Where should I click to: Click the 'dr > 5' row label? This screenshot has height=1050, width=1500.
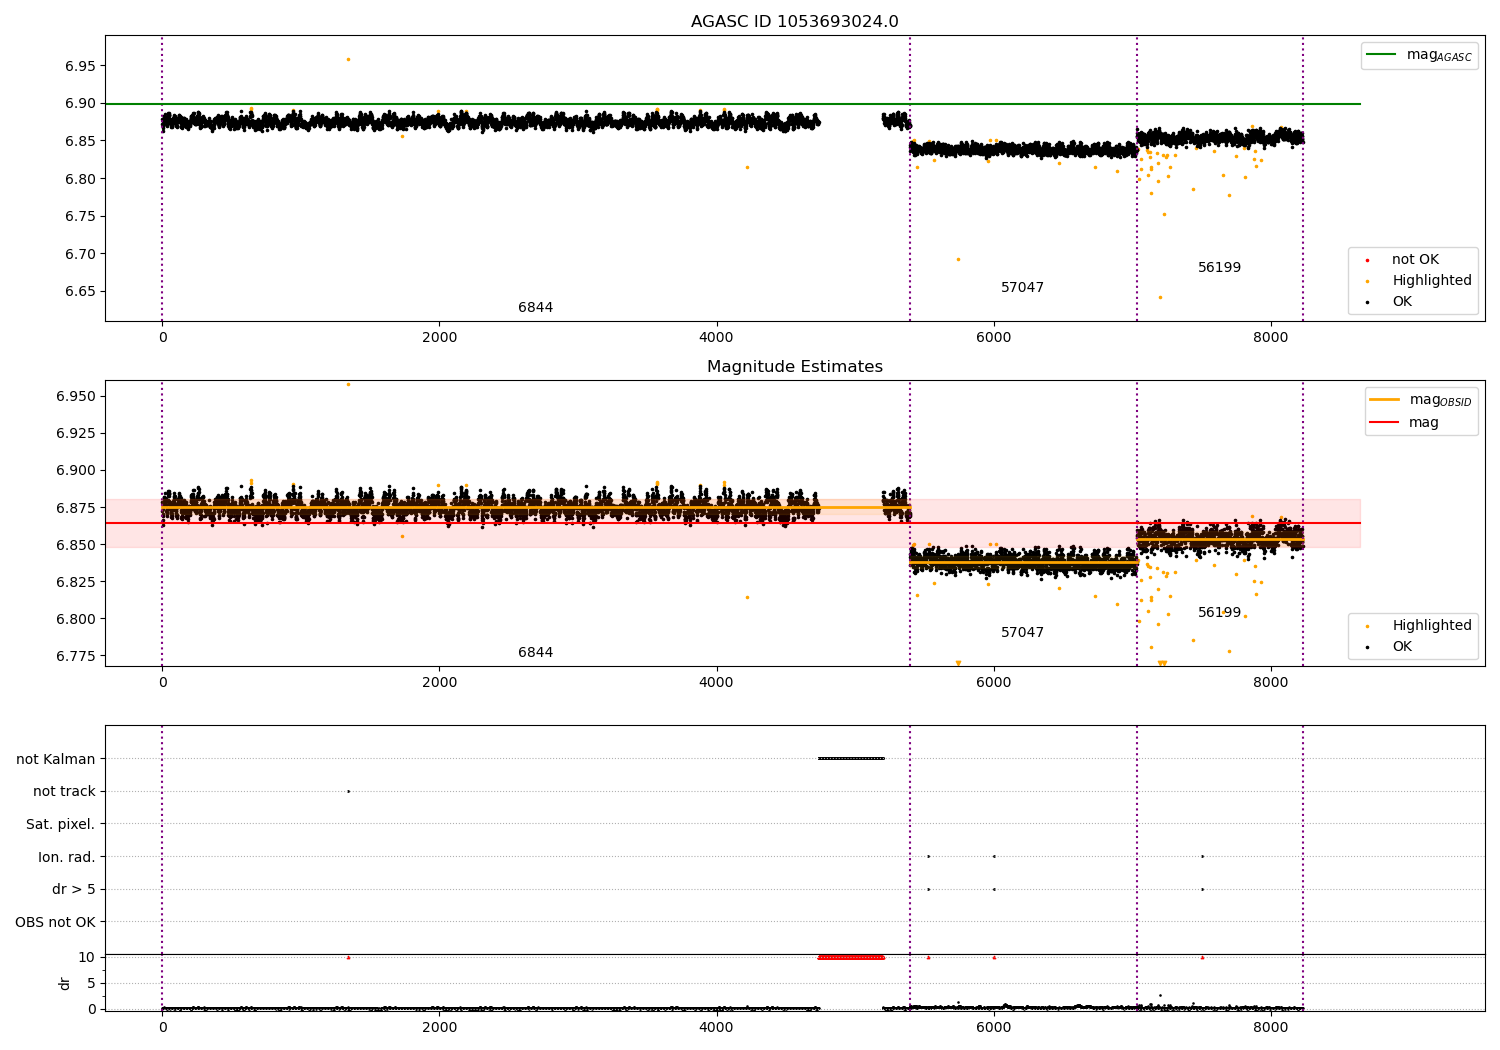point(74,889)
